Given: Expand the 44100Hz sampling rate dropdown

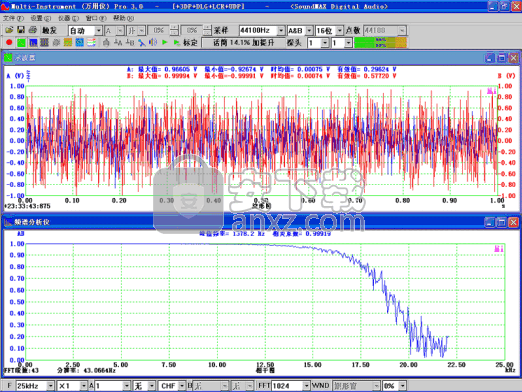Looking at the screenshot, I should pos(281,31).
